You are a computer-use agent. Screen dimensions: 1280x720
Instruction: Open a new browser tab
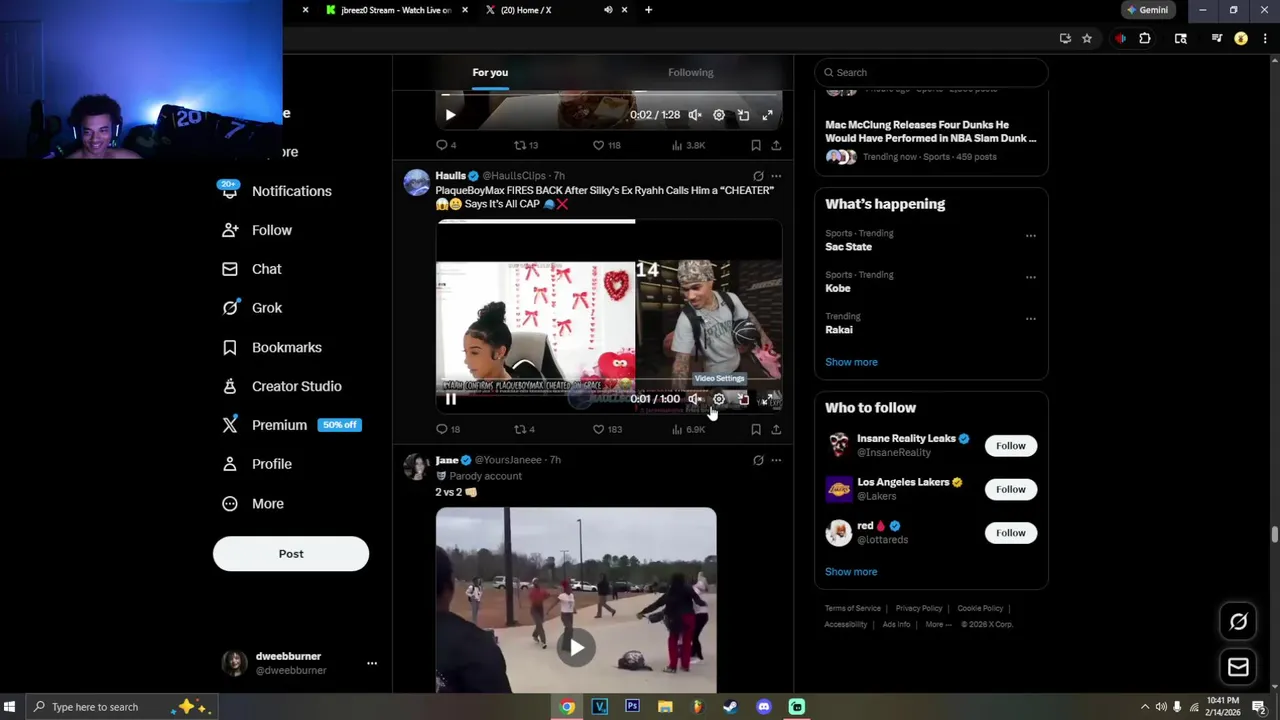point(648,10)
